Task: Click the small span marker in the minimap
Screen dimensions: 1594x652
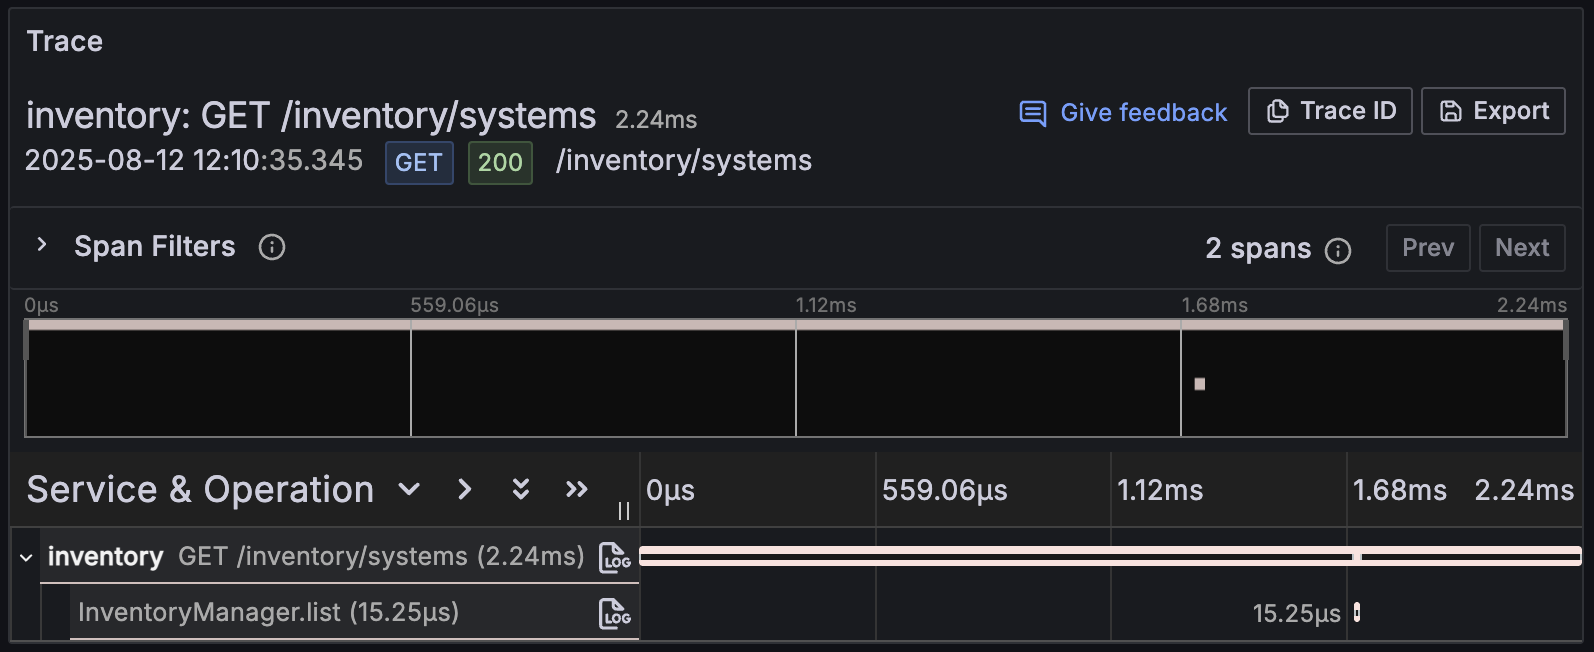Action: pyautogui.click(x=1200, y=384)
